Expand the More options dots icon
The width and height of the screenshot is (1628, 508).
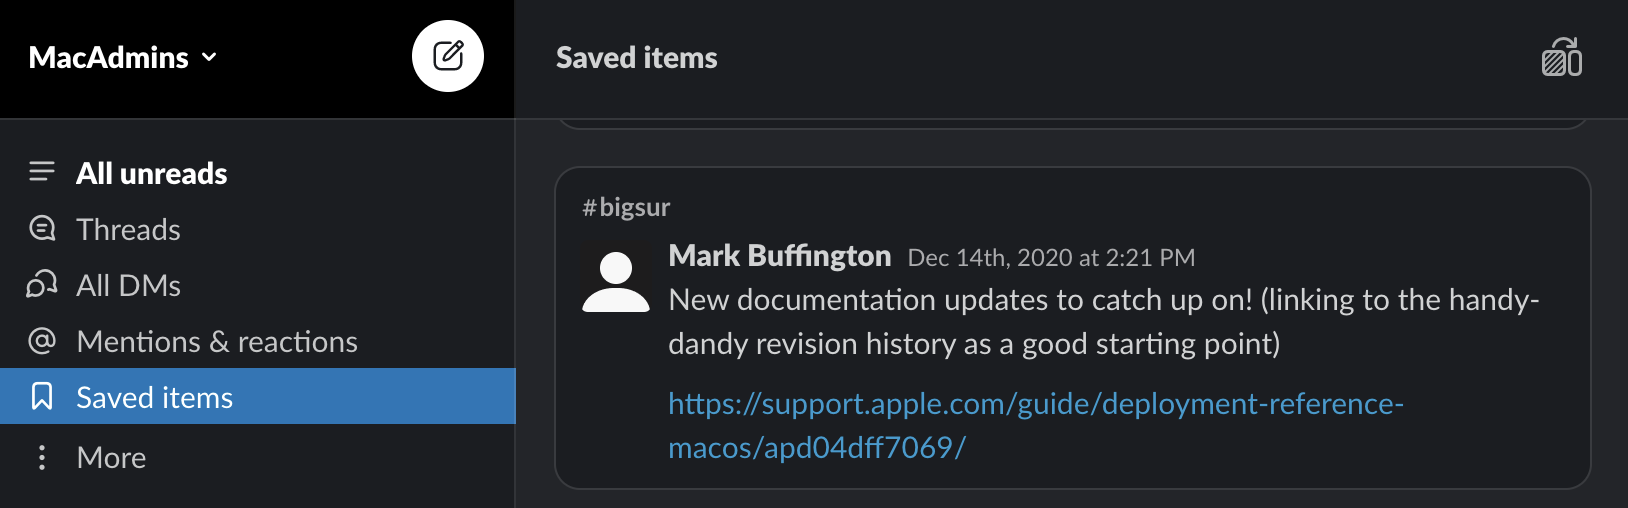pyautogui.click(x=42, y=457)
